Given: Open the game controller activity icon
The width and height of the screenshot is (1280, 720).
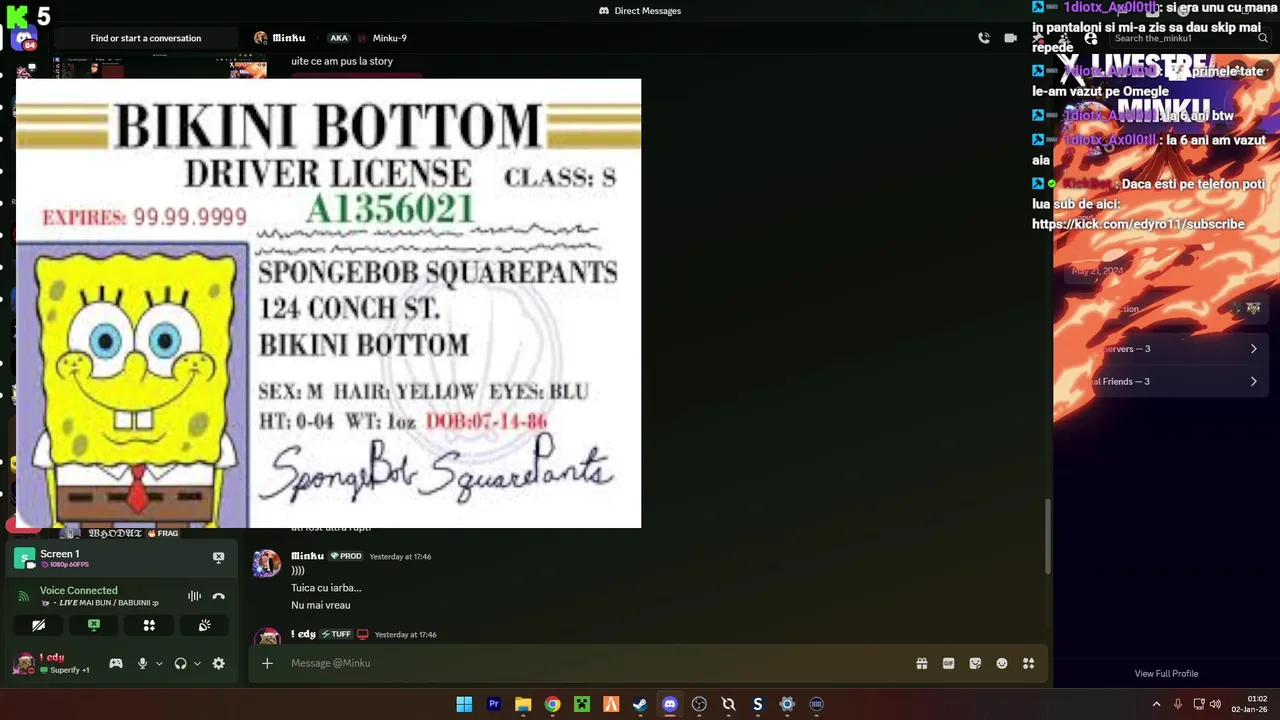Looking at the screenshot, I should click(116, 663).
